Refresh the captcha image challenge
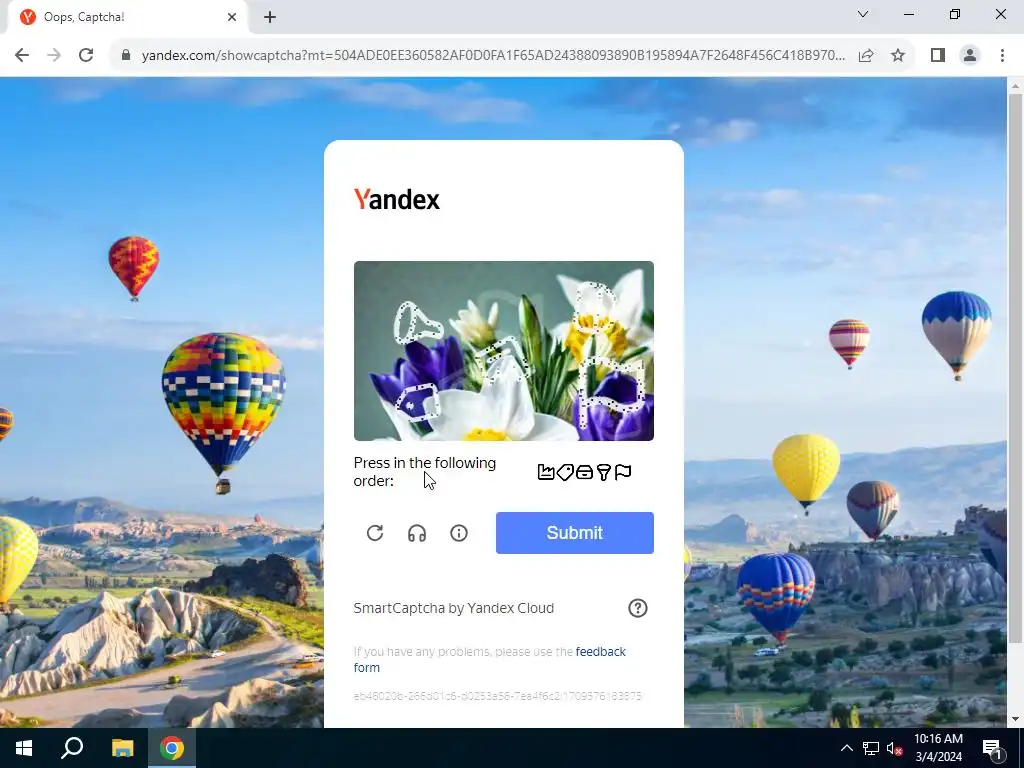This screenshot has width=1024, height=768. click(375, 533)
